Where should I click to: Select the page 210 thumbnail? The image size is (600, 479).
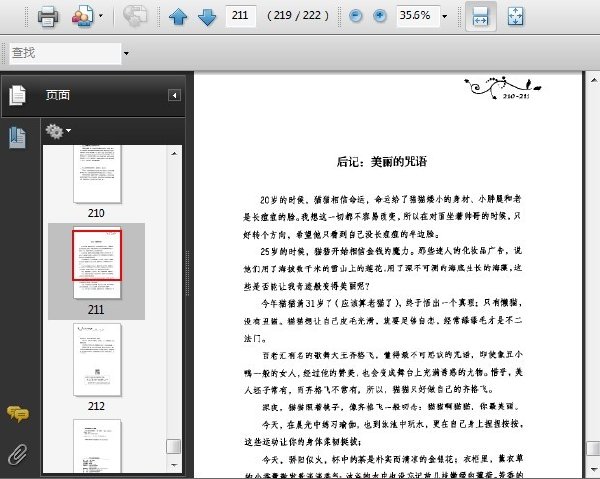coord(97,174)
